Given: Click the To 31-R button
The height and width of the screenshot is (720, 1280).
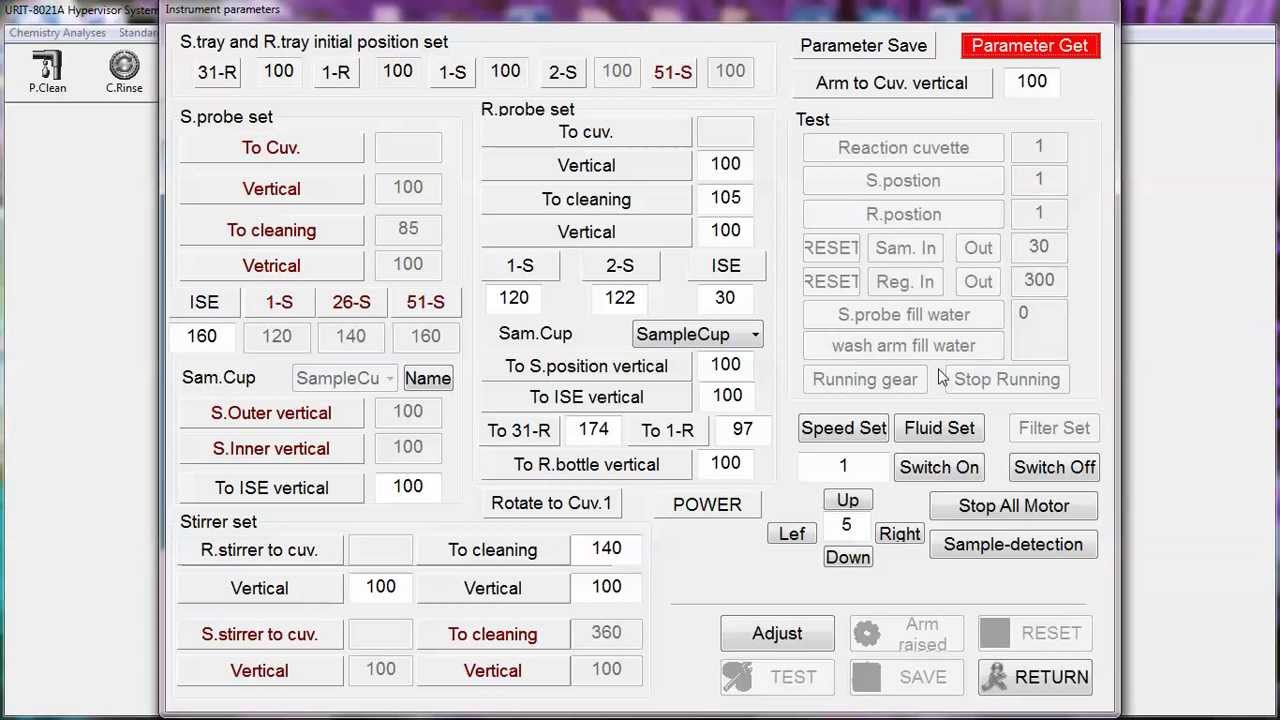Looking at the screenshot, I should pos(518,430).
